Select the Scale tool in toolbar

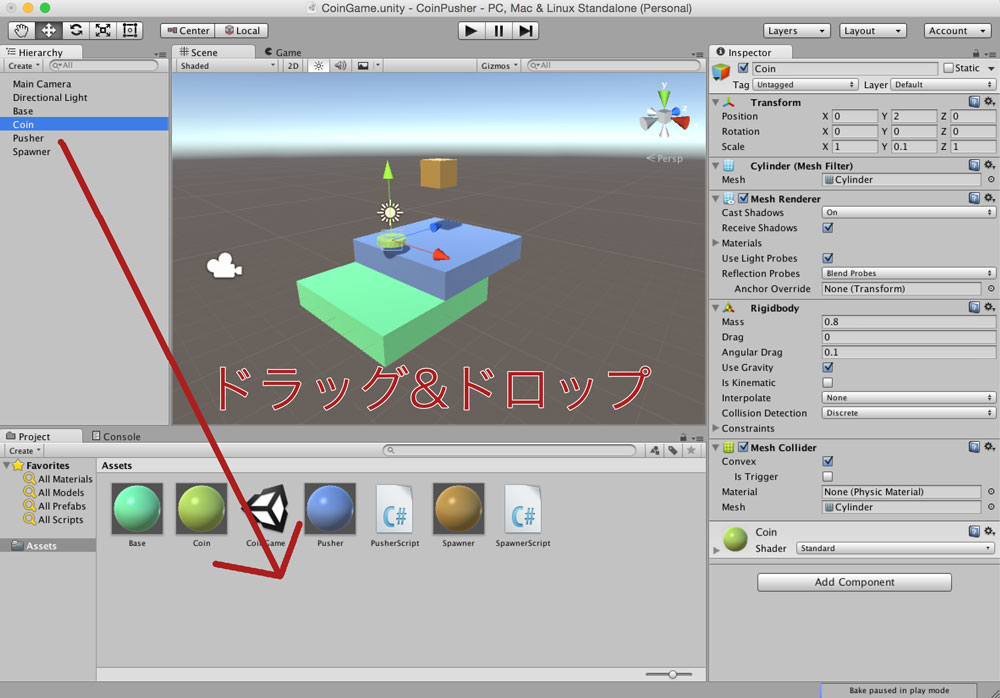(x=103, y=30)
